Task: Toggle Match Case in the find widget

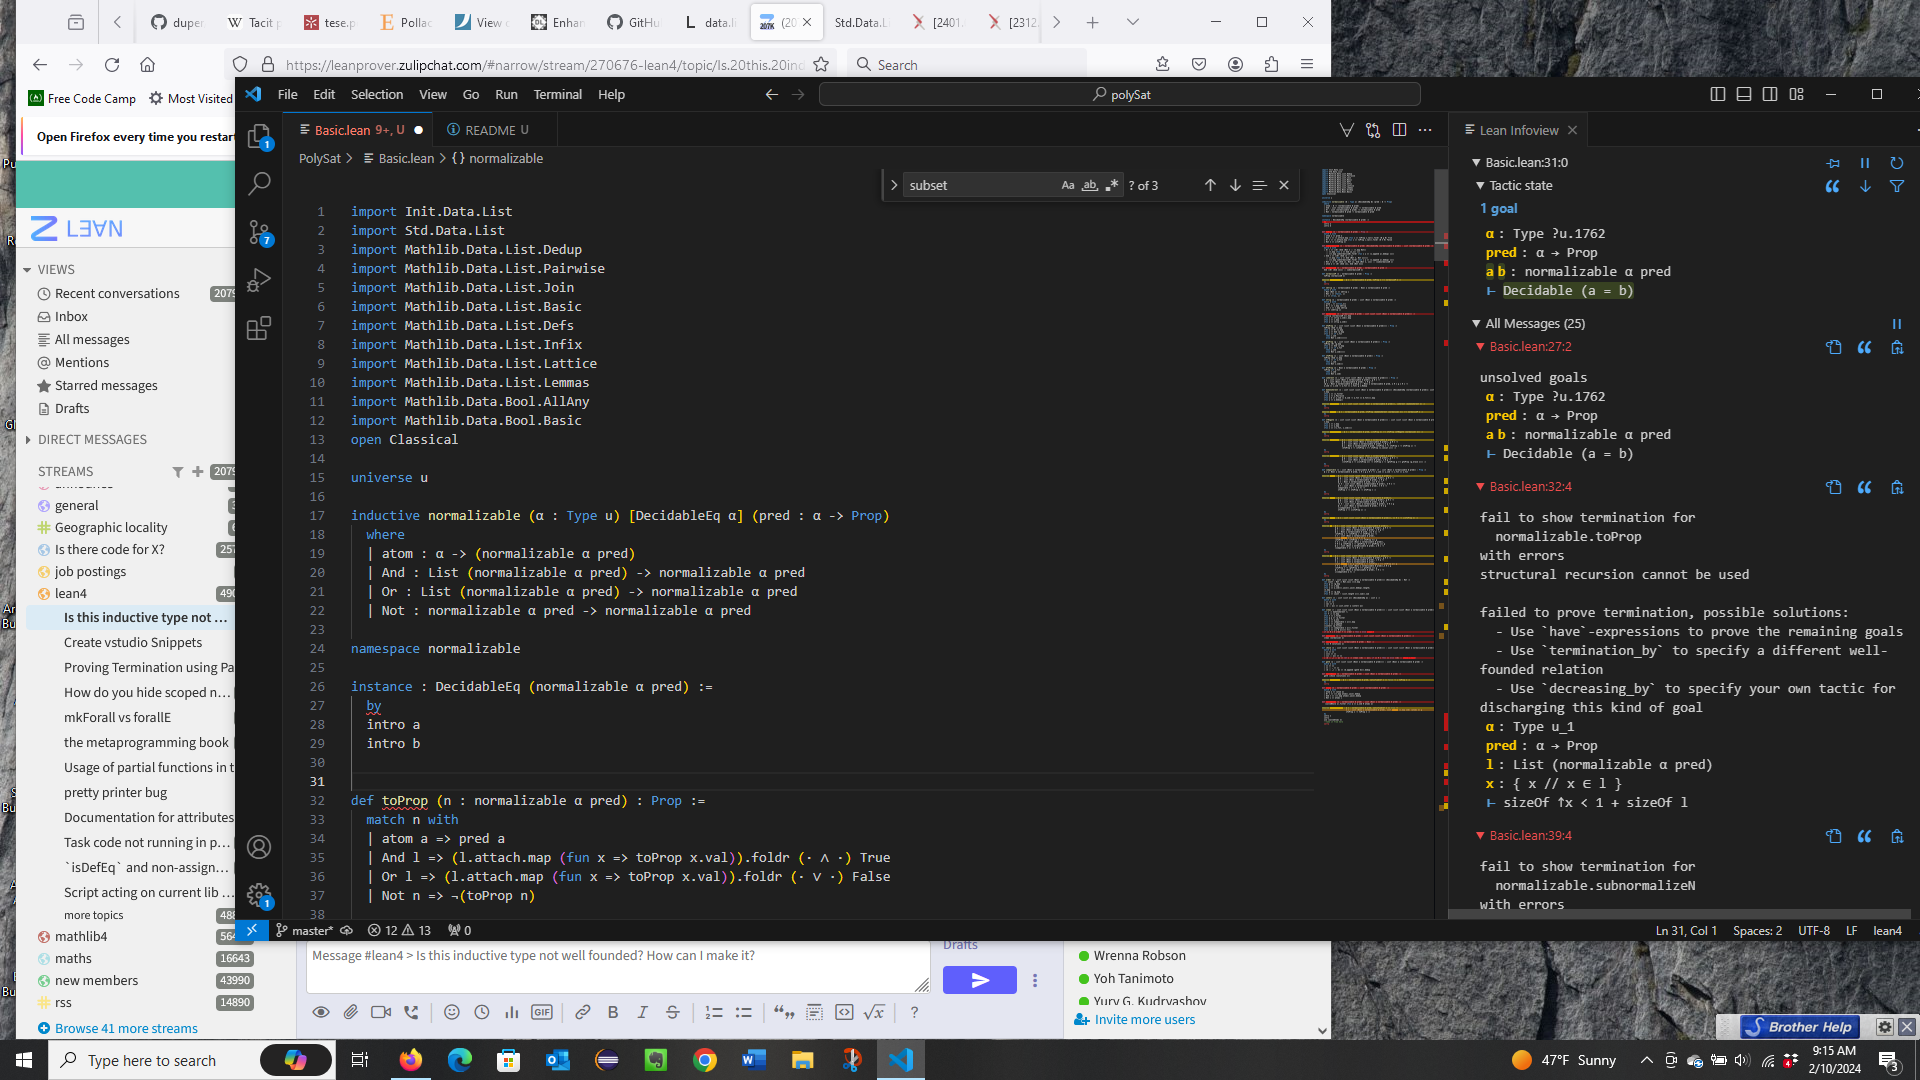Action: point(1068,185)
